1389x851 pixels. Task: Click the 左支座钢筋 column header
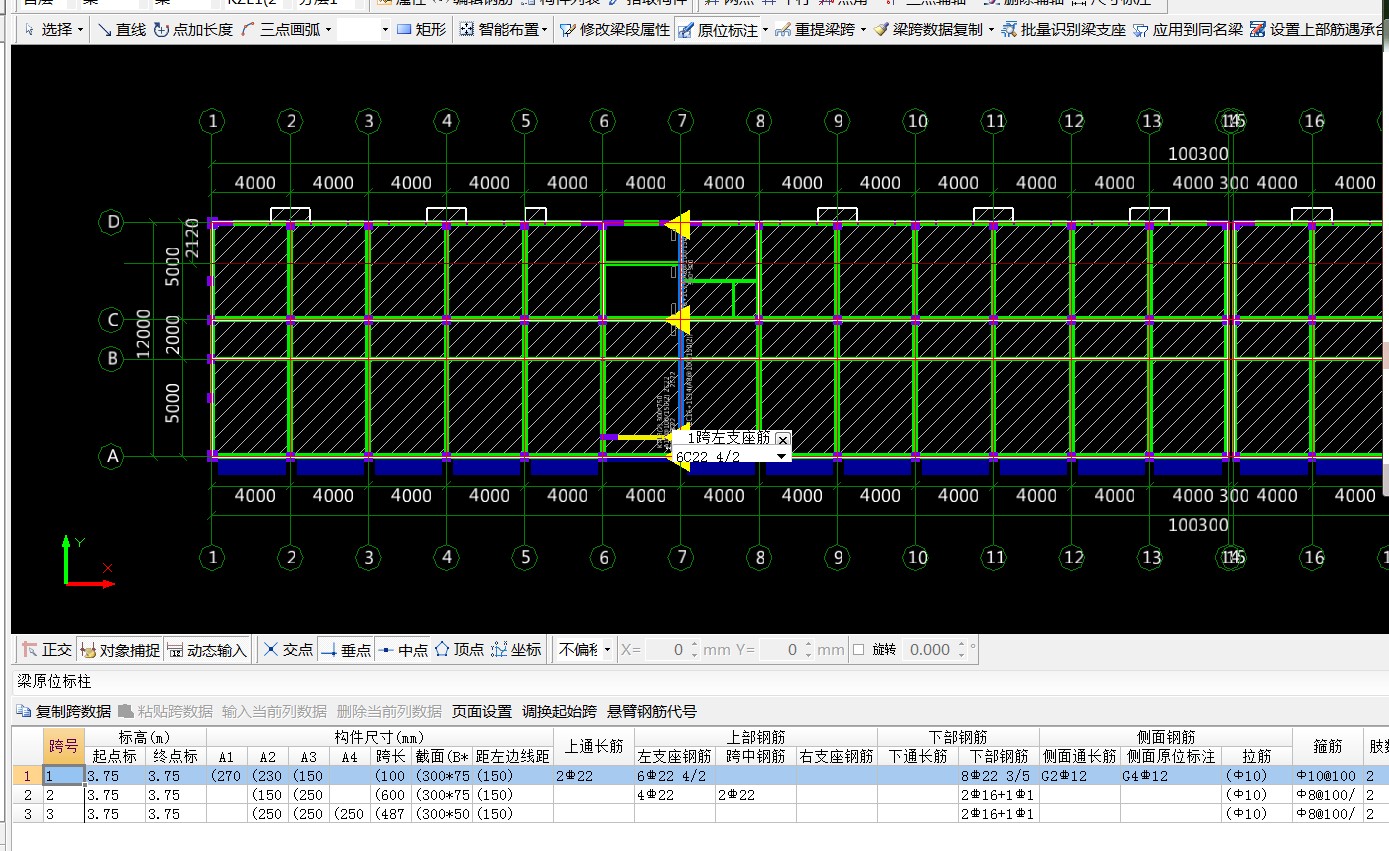[675, 757]
